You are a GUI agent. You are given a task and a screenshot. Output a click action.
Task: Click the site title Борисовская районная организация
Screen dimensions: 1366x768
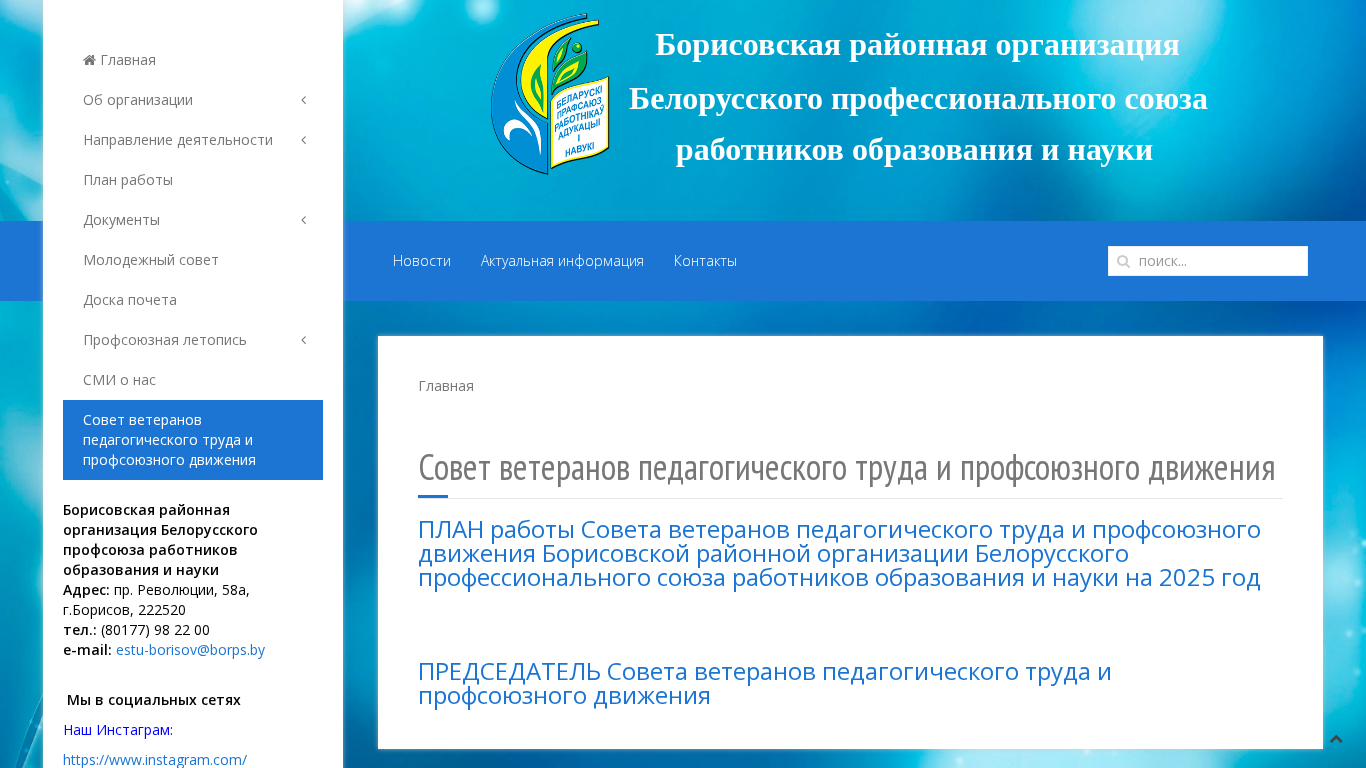[x=917, y=45]
